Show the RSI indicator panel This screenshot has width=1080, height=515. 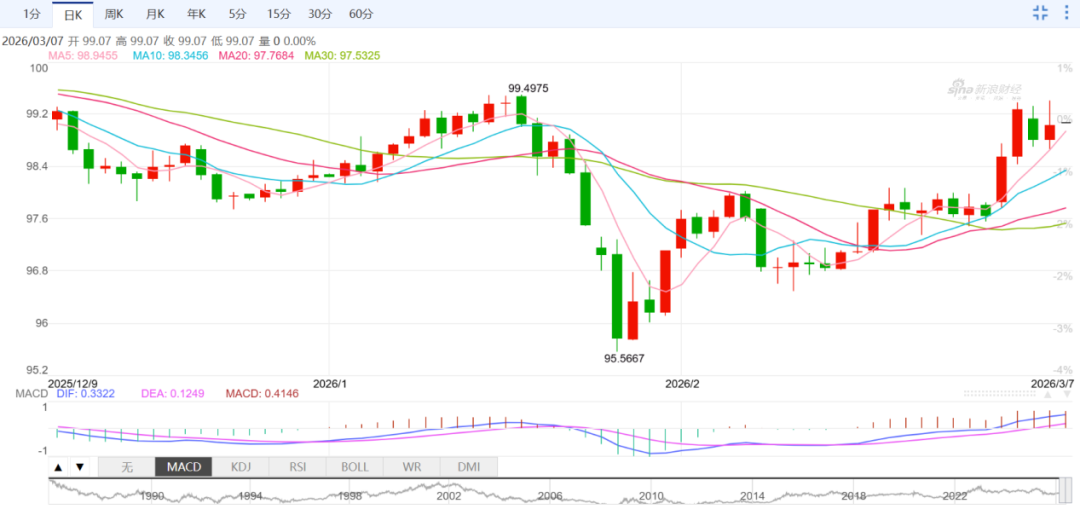(x=297, y=467)
